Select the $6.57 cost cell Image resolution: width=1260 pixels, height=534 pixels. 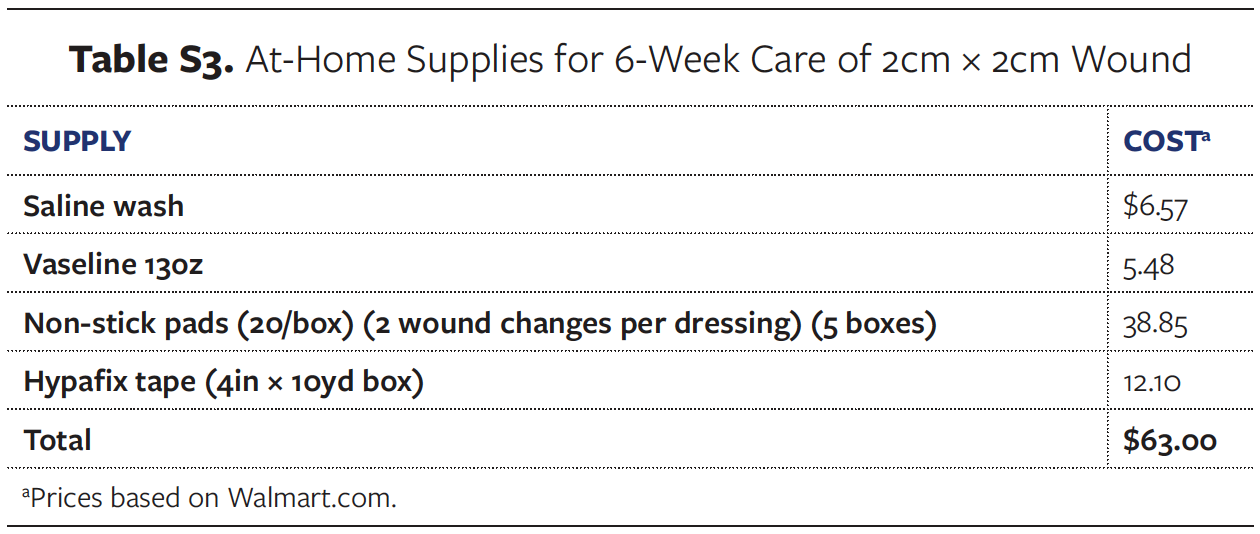coord(1155,206)
